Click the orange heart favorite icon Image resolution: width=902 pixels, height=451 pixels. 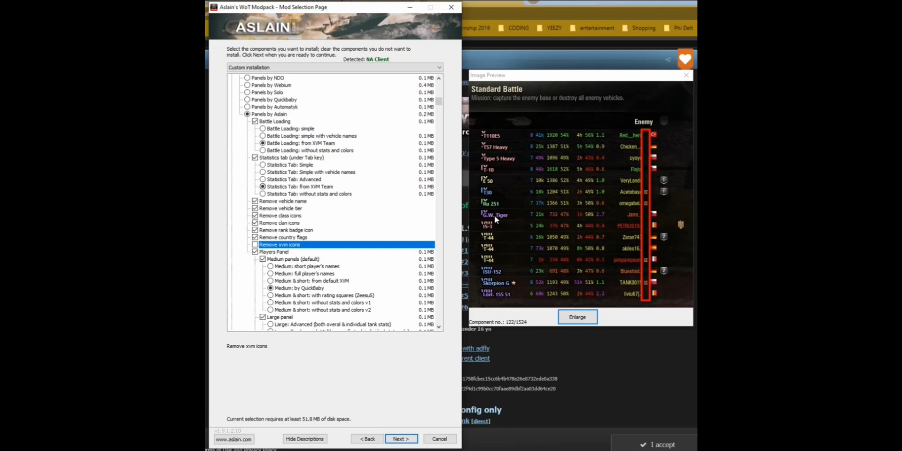[x=684, y=59]
